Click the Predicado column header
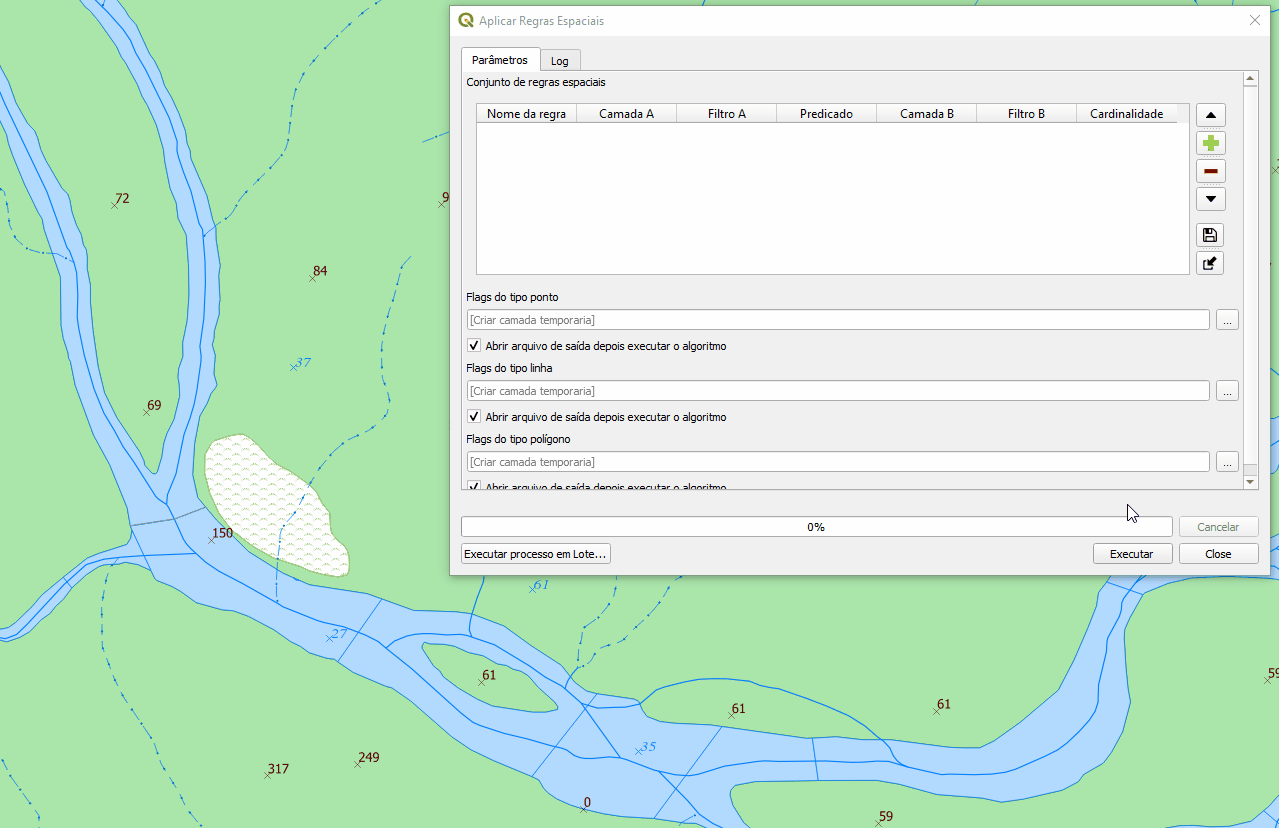The image size is (1279, 828). pos(826,114)
